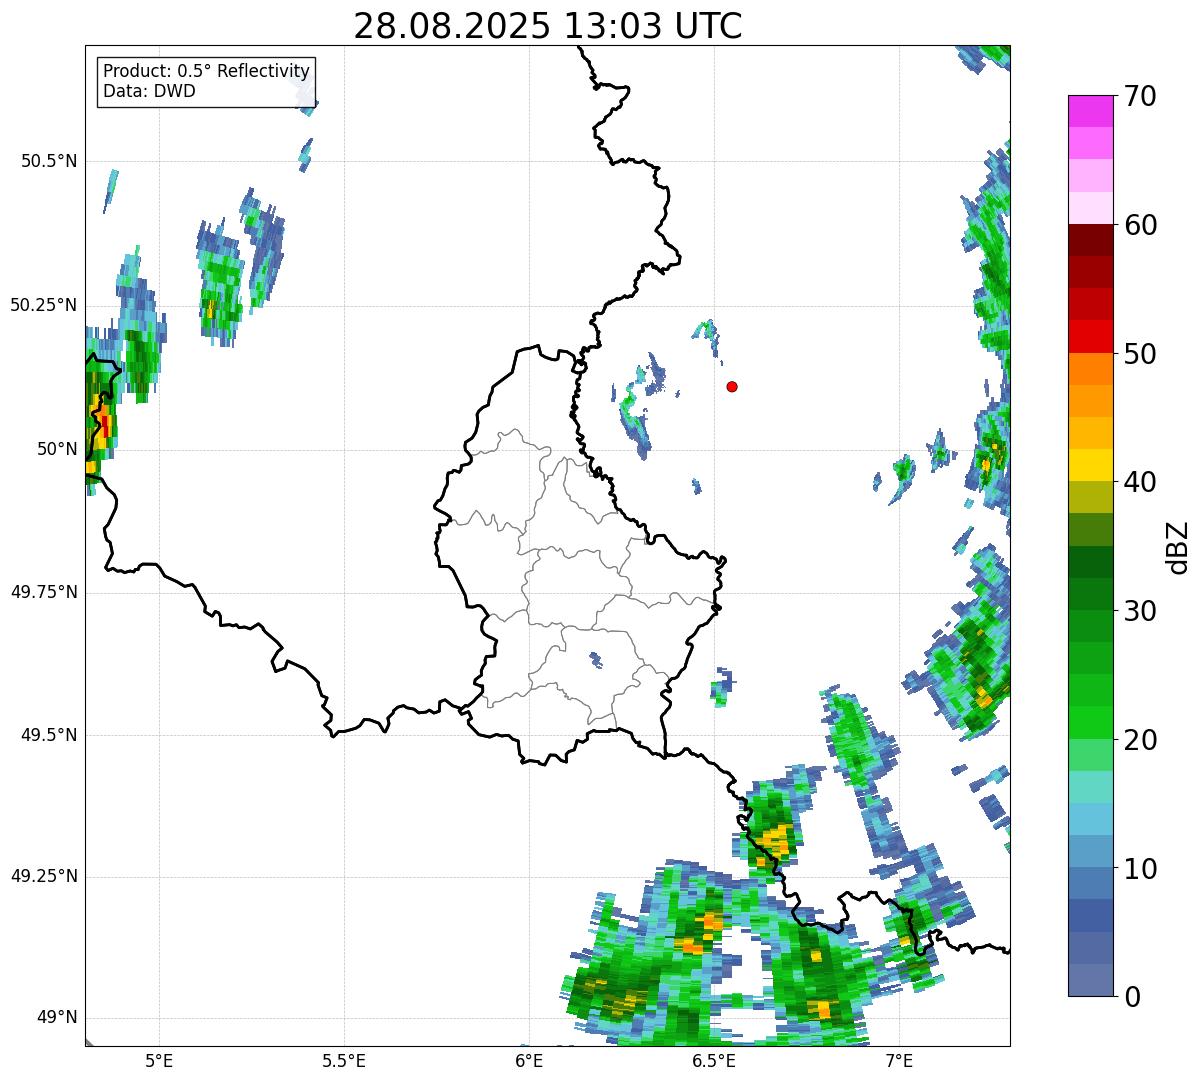Viewport: 1202px width, 1081px height.
Task: Click the bright red swatch just above 50 dBZ
Action: (1090, 337)
